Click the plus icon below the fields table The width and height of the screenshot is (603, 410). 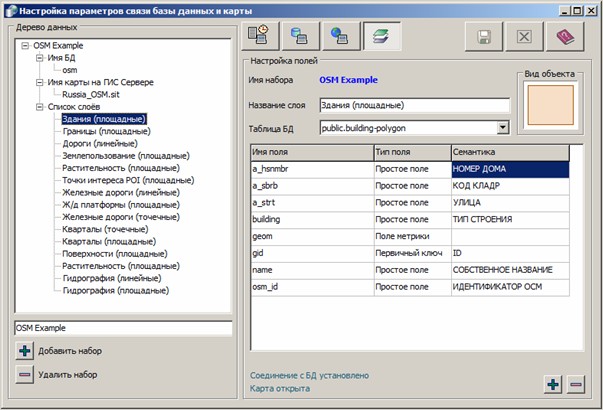(x=553, y=384)
